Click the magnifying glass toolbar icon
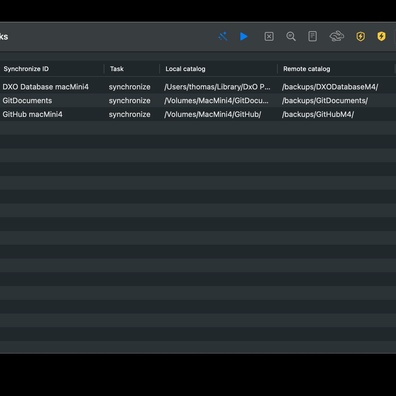The height and width of the screenshot is (396, 396). coord(291,36)
